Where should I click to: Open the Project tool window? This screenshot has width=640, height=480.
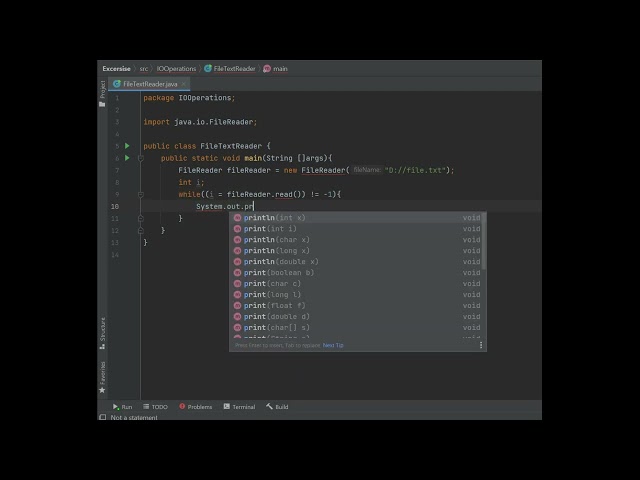(102, 93)
